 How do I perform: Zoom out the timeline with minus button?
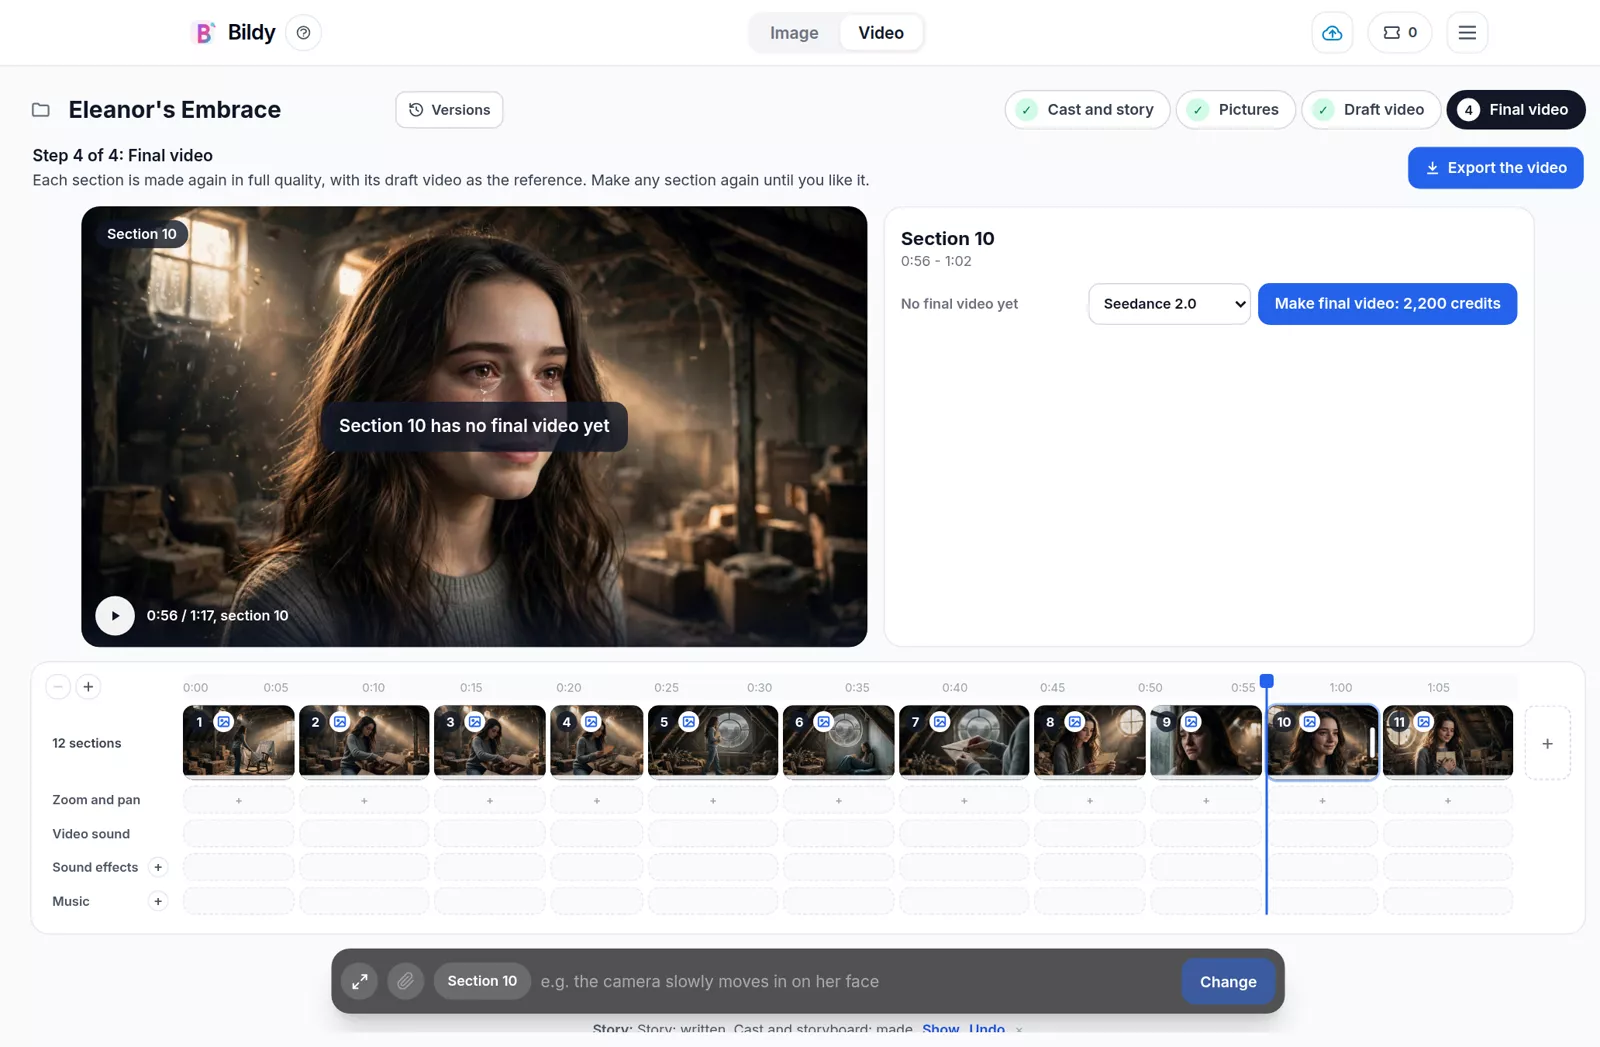coord(58,687)
